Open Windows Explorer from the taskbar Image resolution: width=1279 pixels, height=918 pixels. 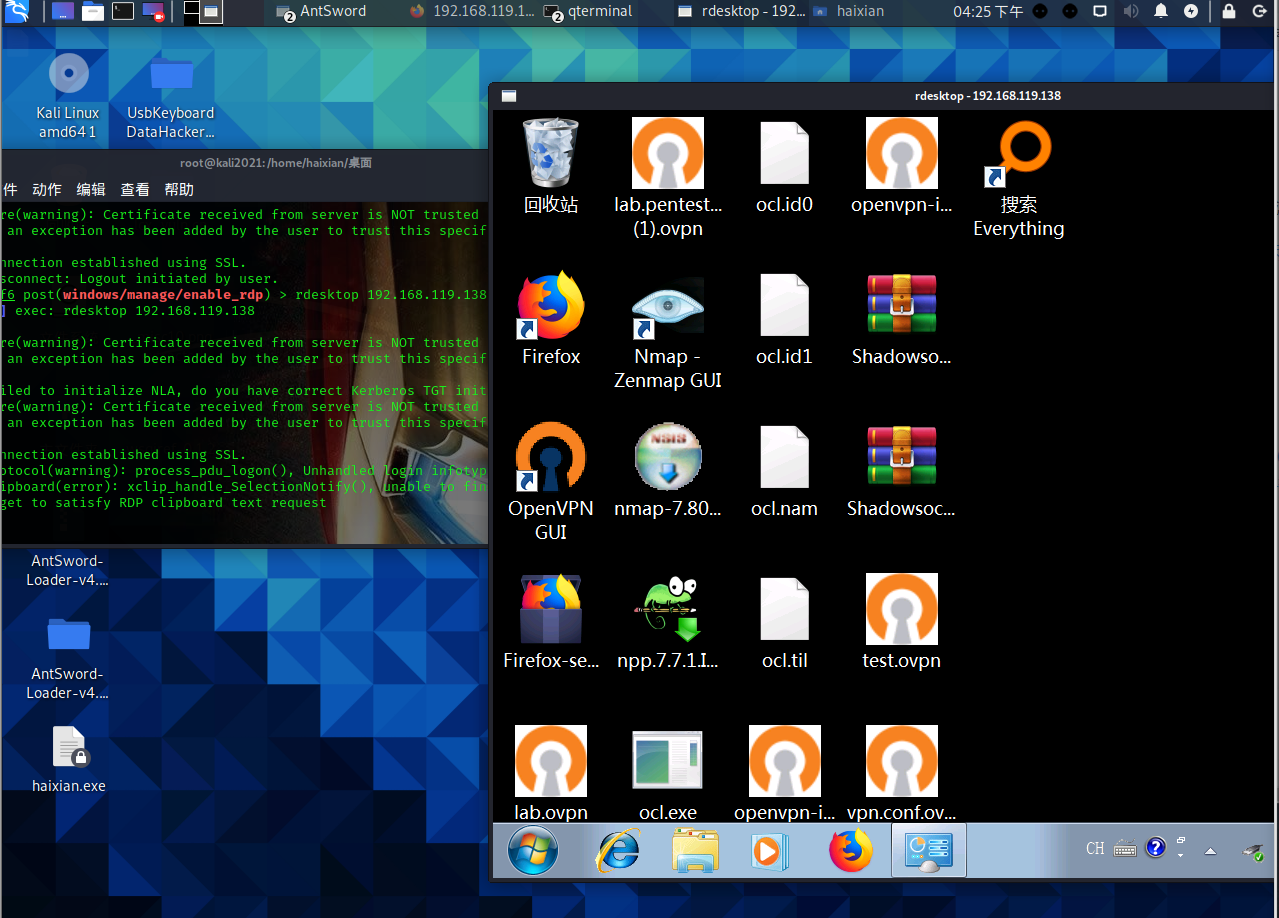[695, 851]
